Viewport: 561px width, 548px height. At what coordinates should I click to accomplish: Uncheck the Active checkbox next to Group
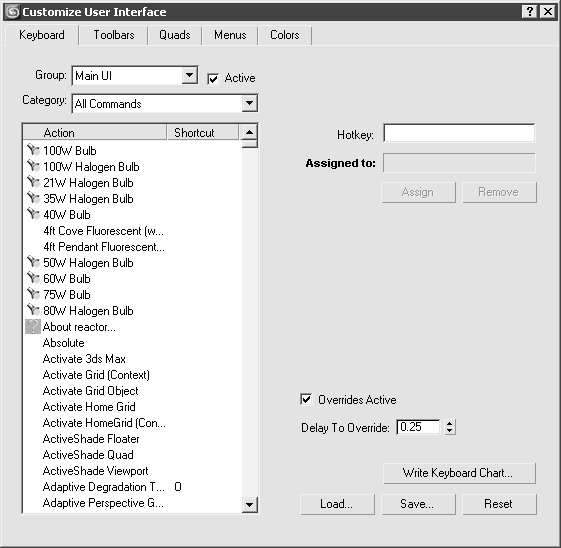click(x=213, y=79)
